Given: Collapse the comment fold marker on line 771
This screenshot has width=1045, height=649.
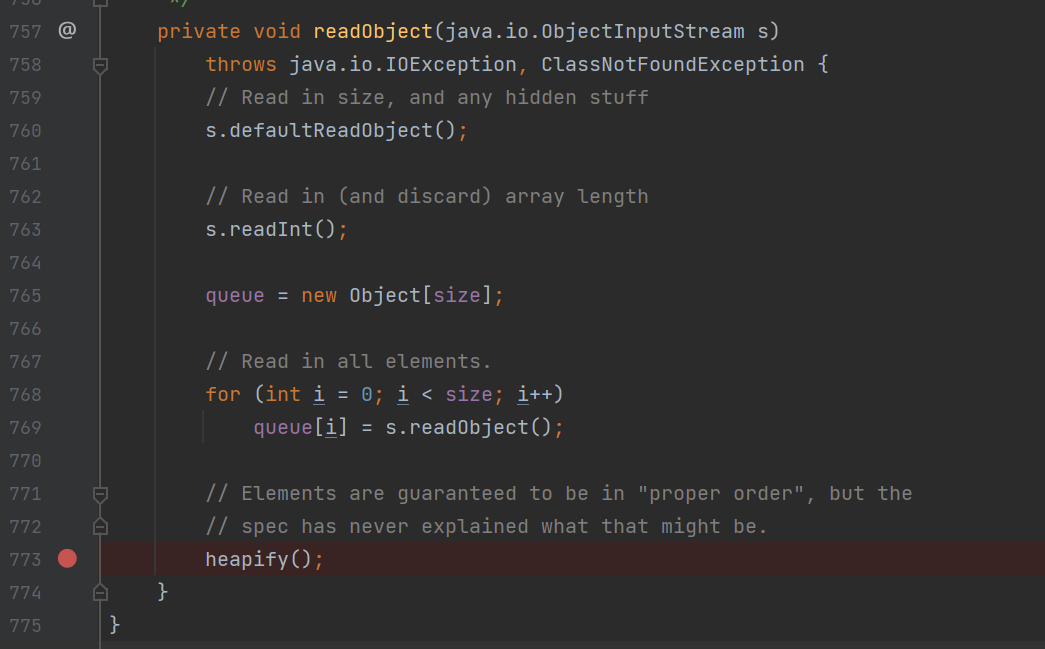Looking at the screenshot, I should pyautogui.click(x=100, y=494).
